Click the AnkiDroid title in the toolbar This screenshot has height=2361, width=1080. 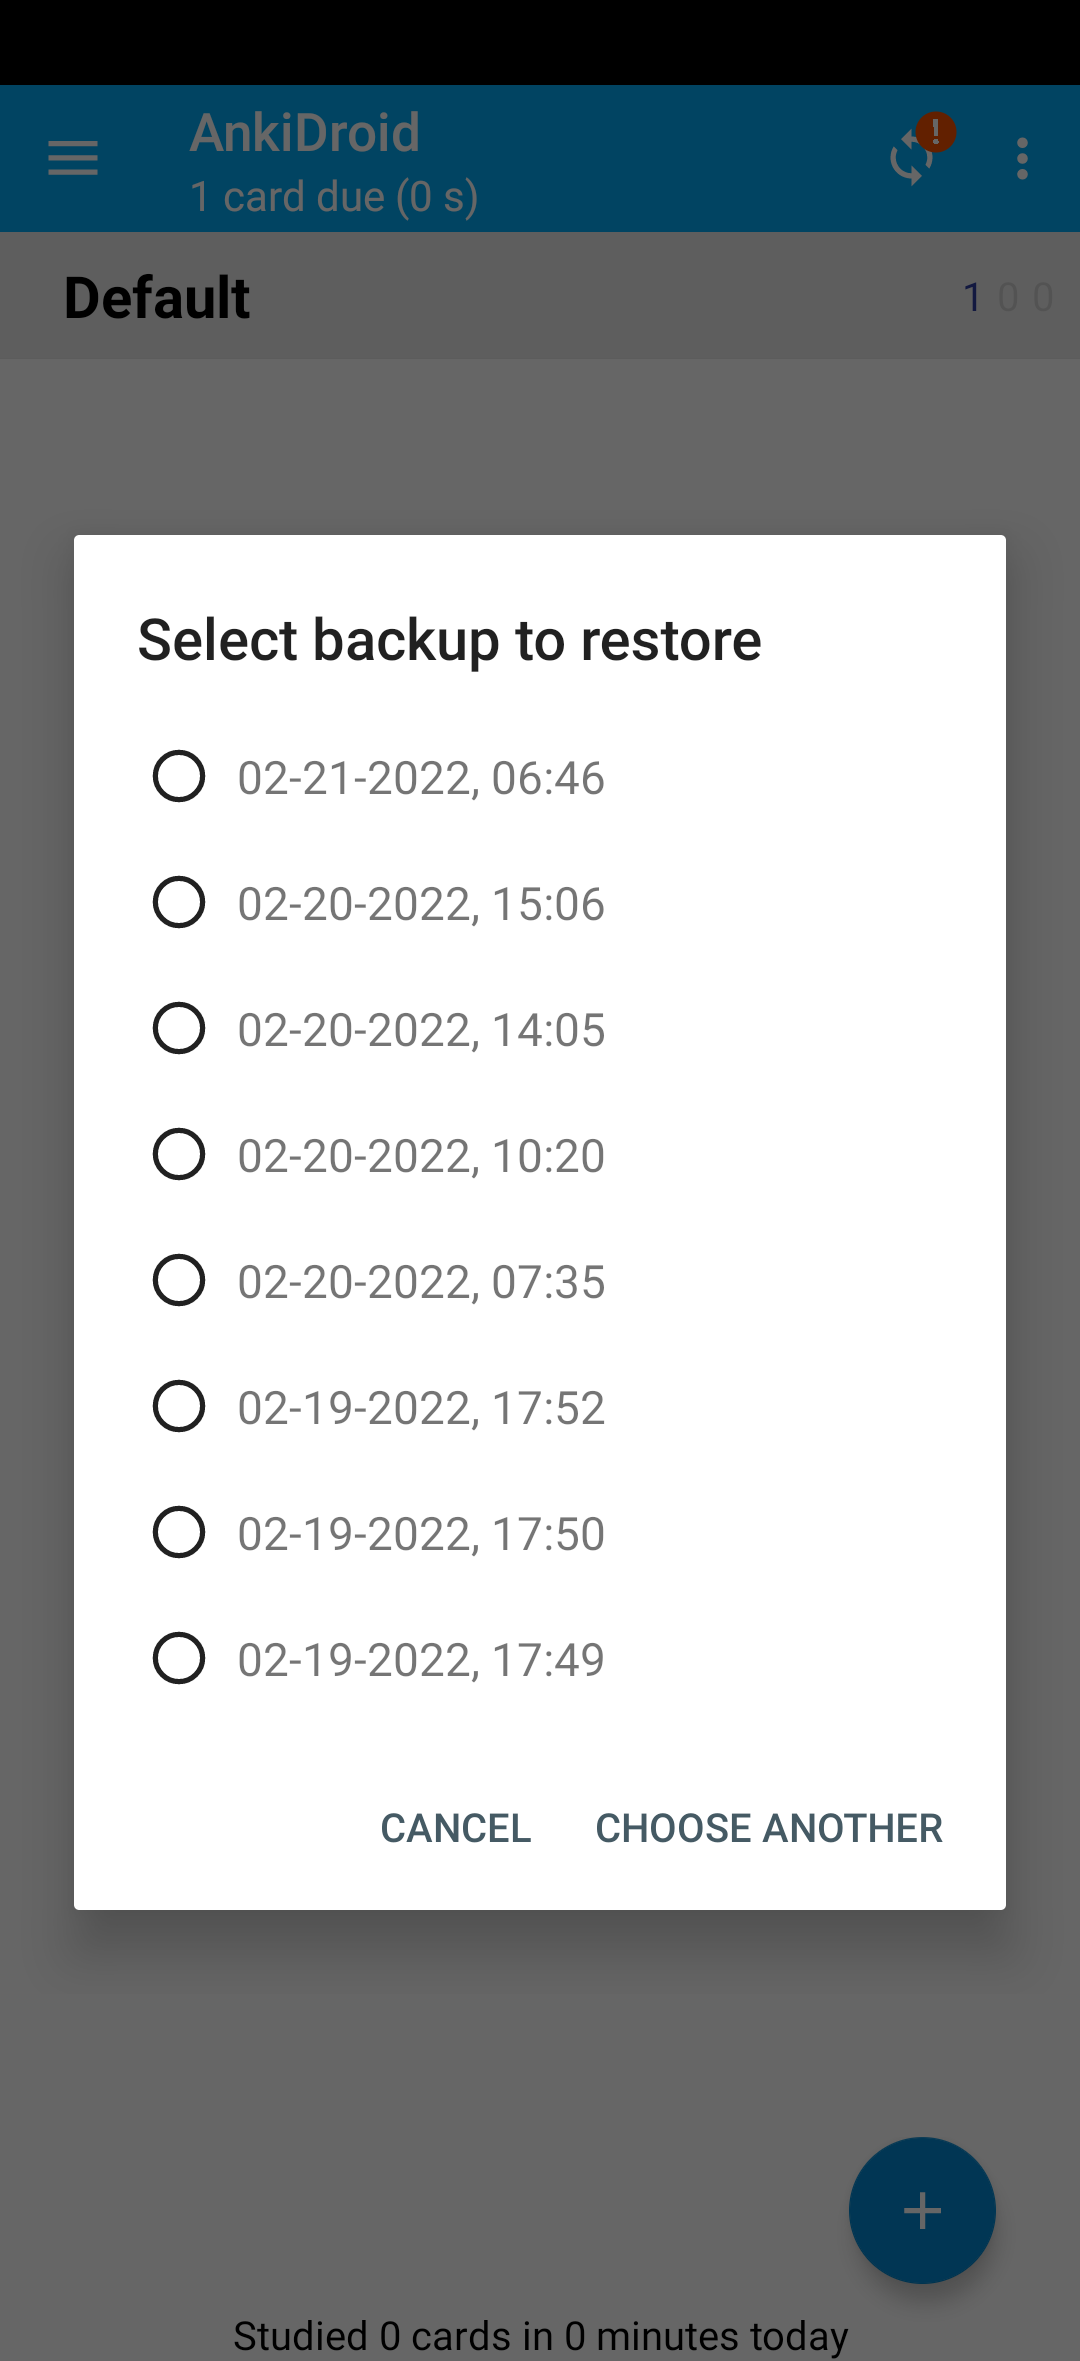304,131
